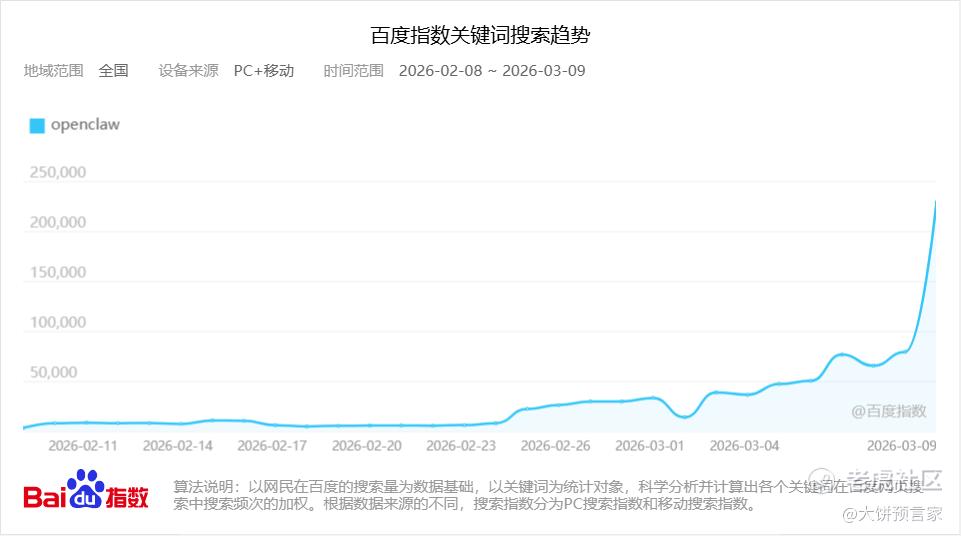Click the blue openclaw legend swatch
The width and height of the screenshot is (961, 536).
click(37, 126)
